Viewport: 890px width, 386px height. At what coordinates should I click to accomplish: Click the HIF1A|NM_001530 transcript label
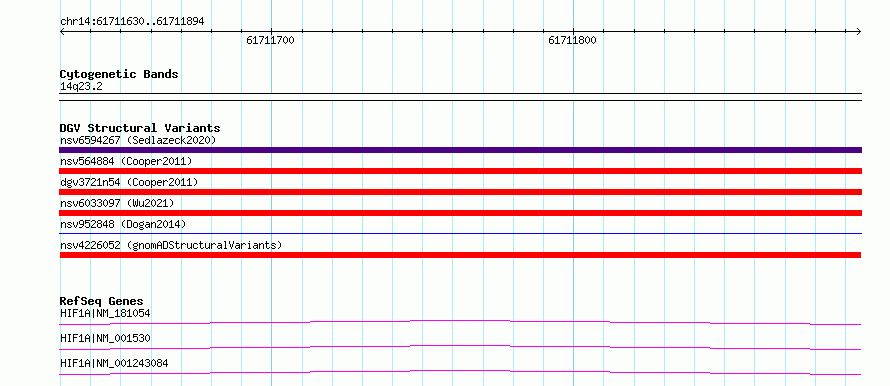(x=105, y=338)
